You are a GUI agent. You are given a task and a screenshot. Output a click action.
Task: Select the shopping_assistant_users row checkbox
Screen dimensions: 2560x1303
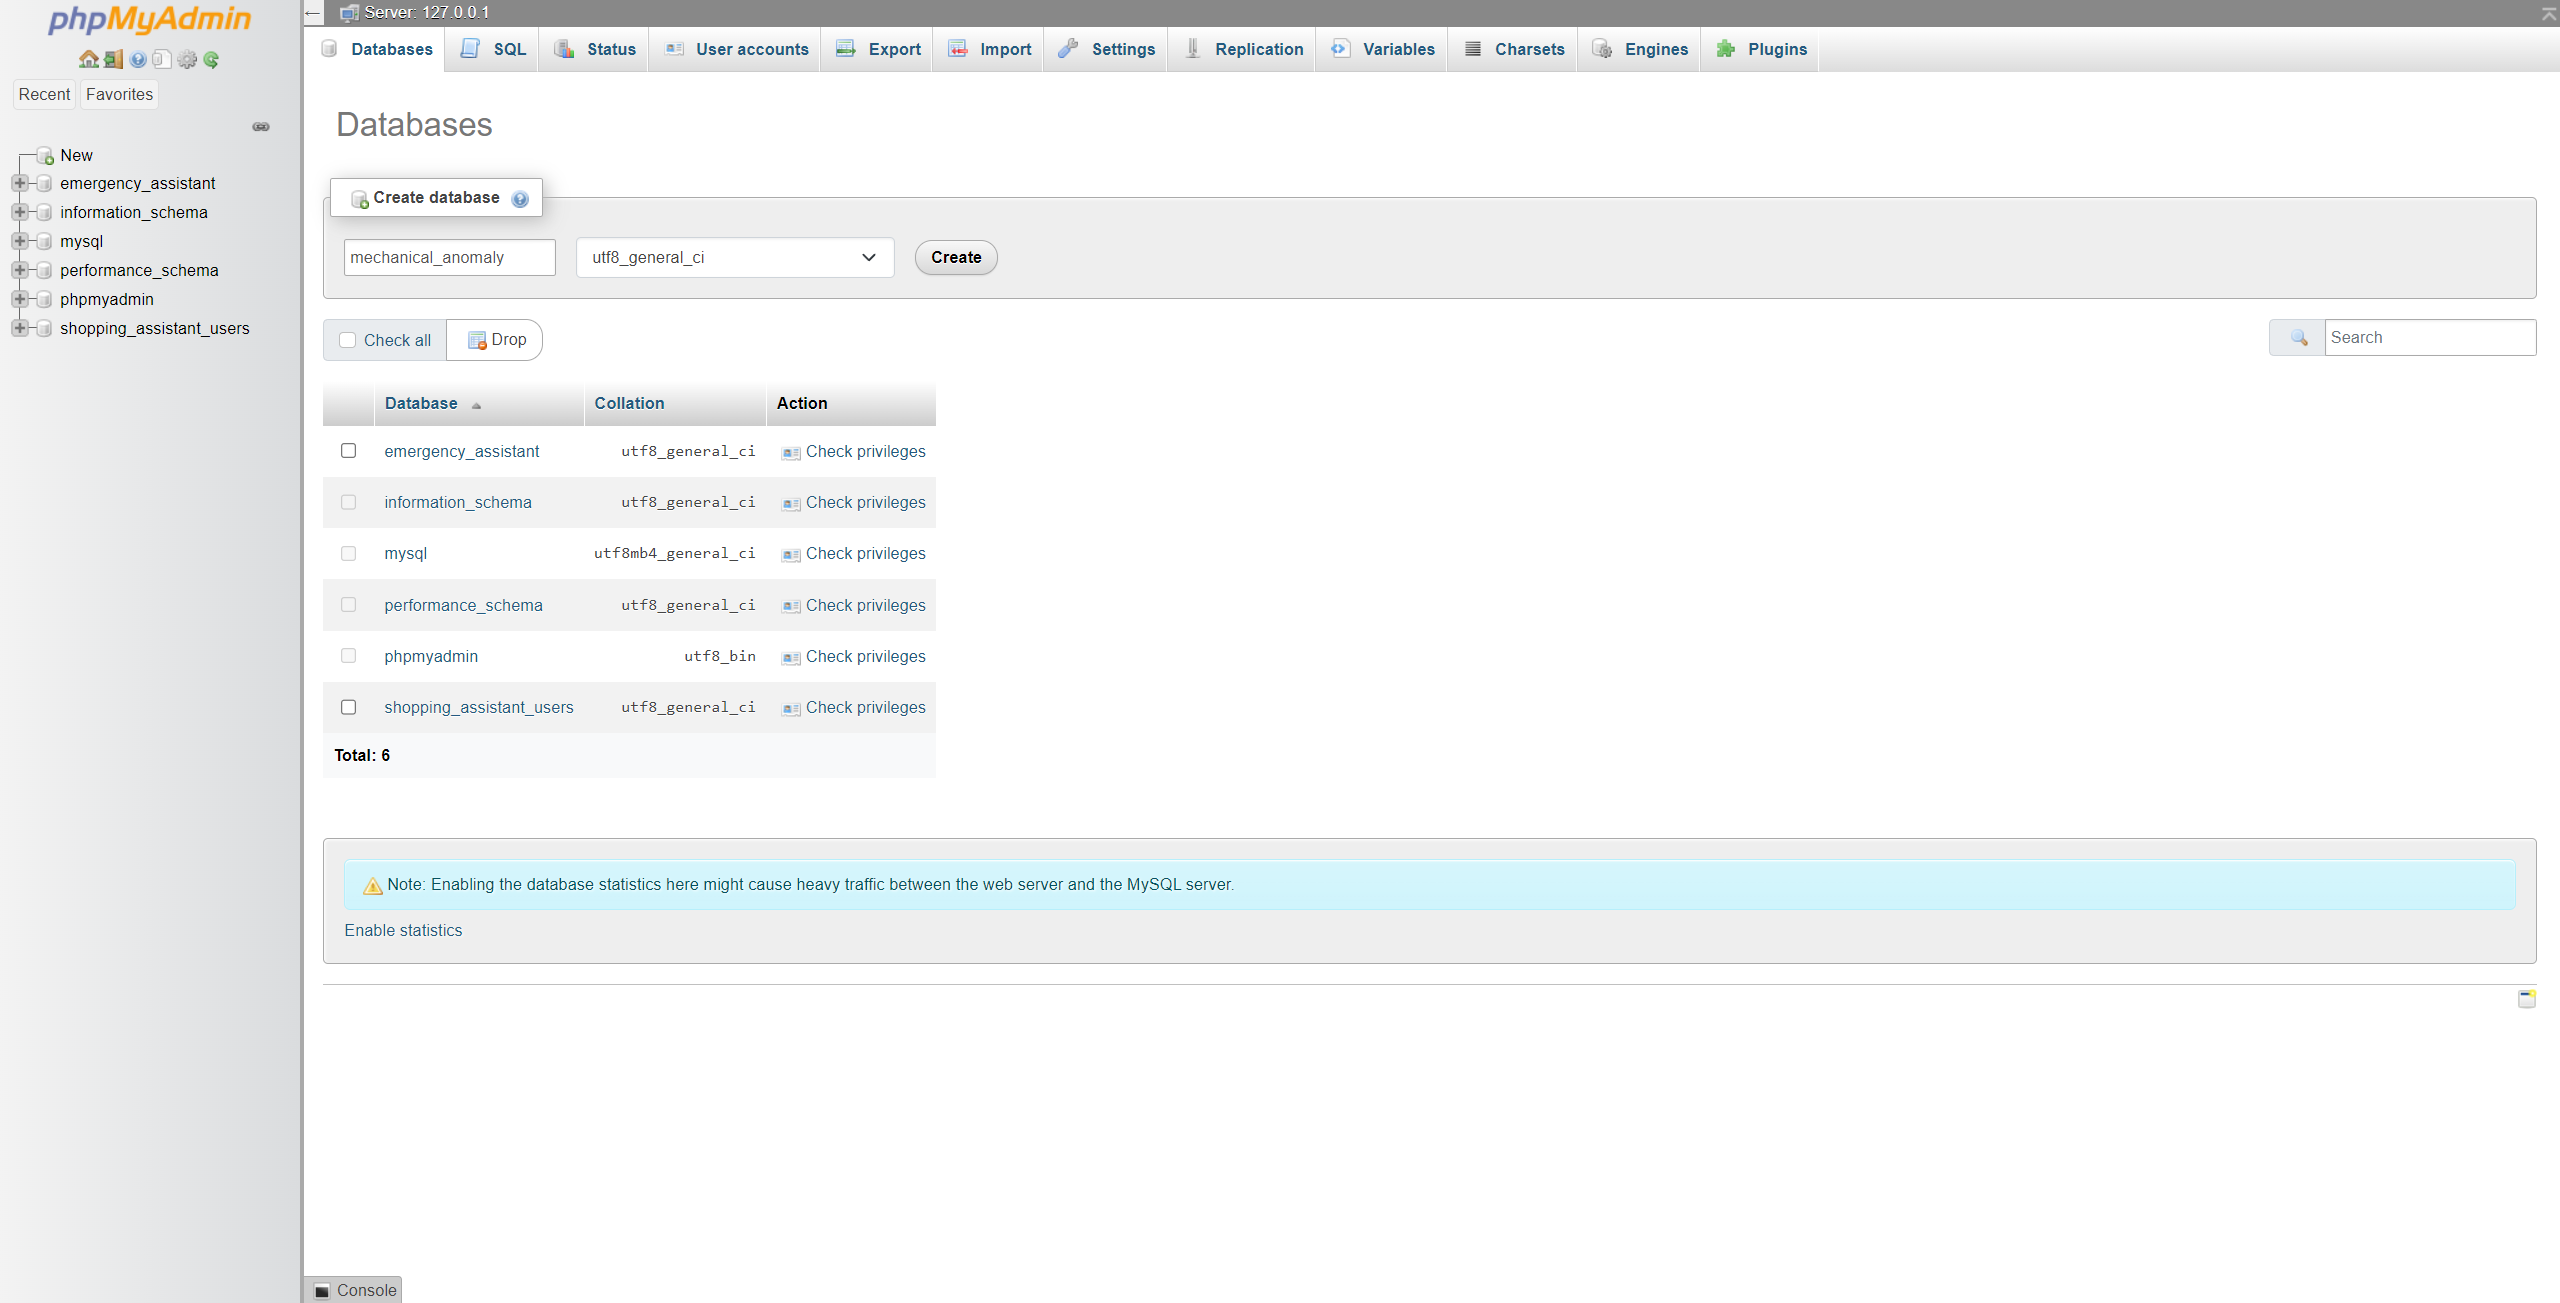pos(348,707)
